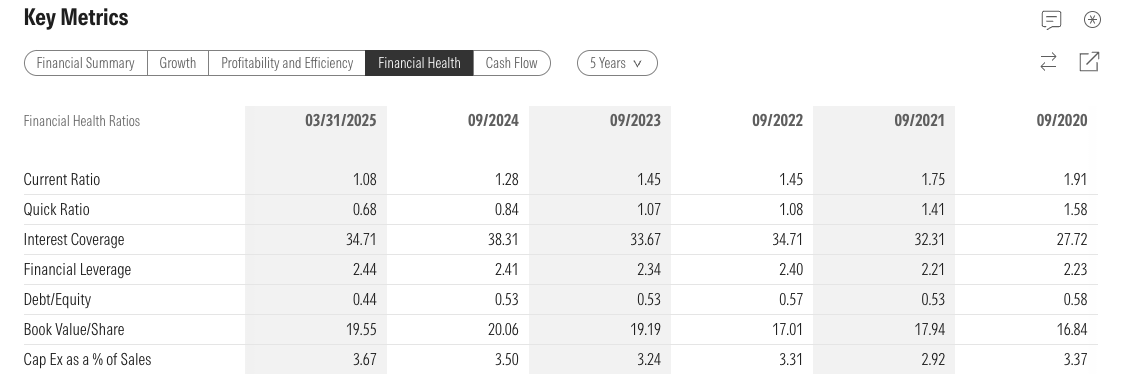This screenshot has height=389, width=1123.
Task: Select the Quick Ratio row label
Action: pyautogui.click(x=57, y=209)
